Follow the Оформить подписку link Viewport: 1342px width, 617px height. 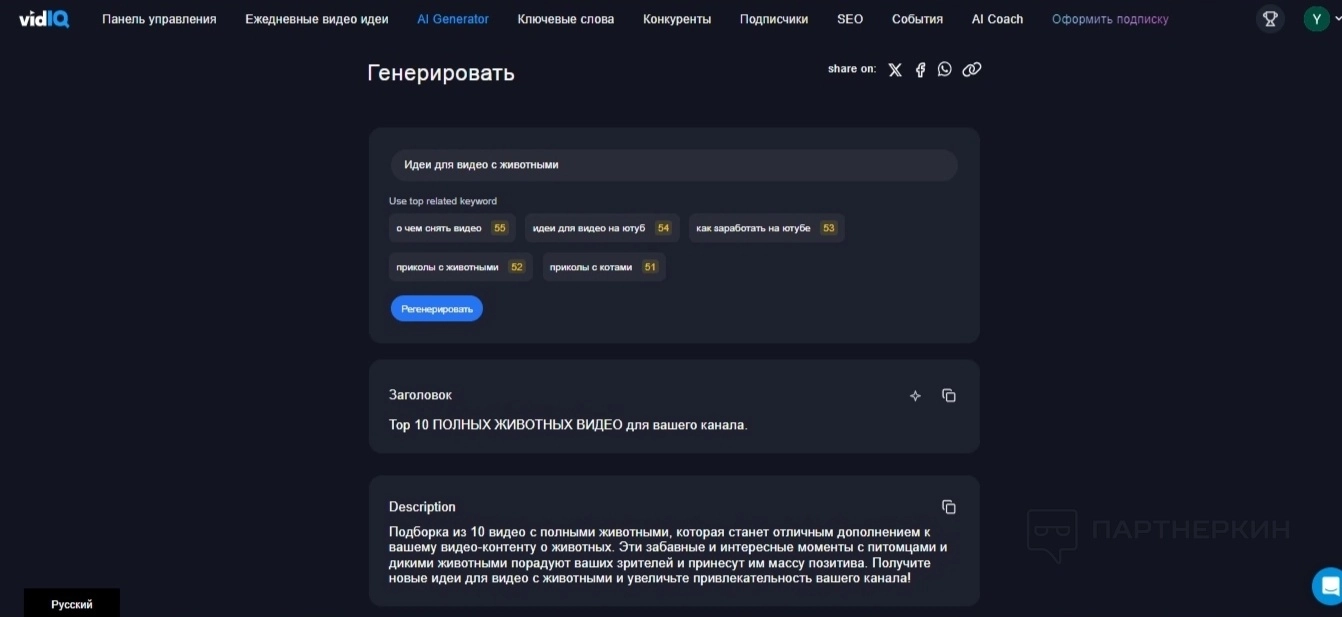pos(1109,19)
